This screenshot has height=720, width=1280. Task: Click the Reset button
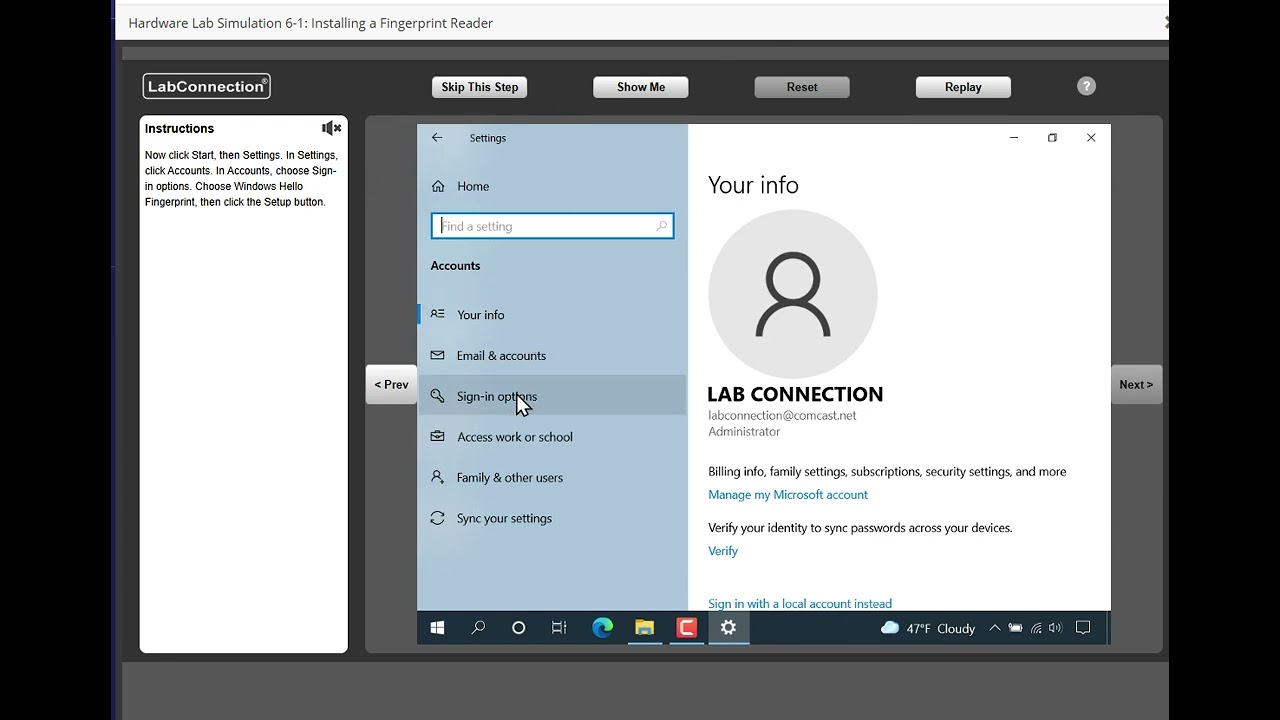tap(802, 87)
